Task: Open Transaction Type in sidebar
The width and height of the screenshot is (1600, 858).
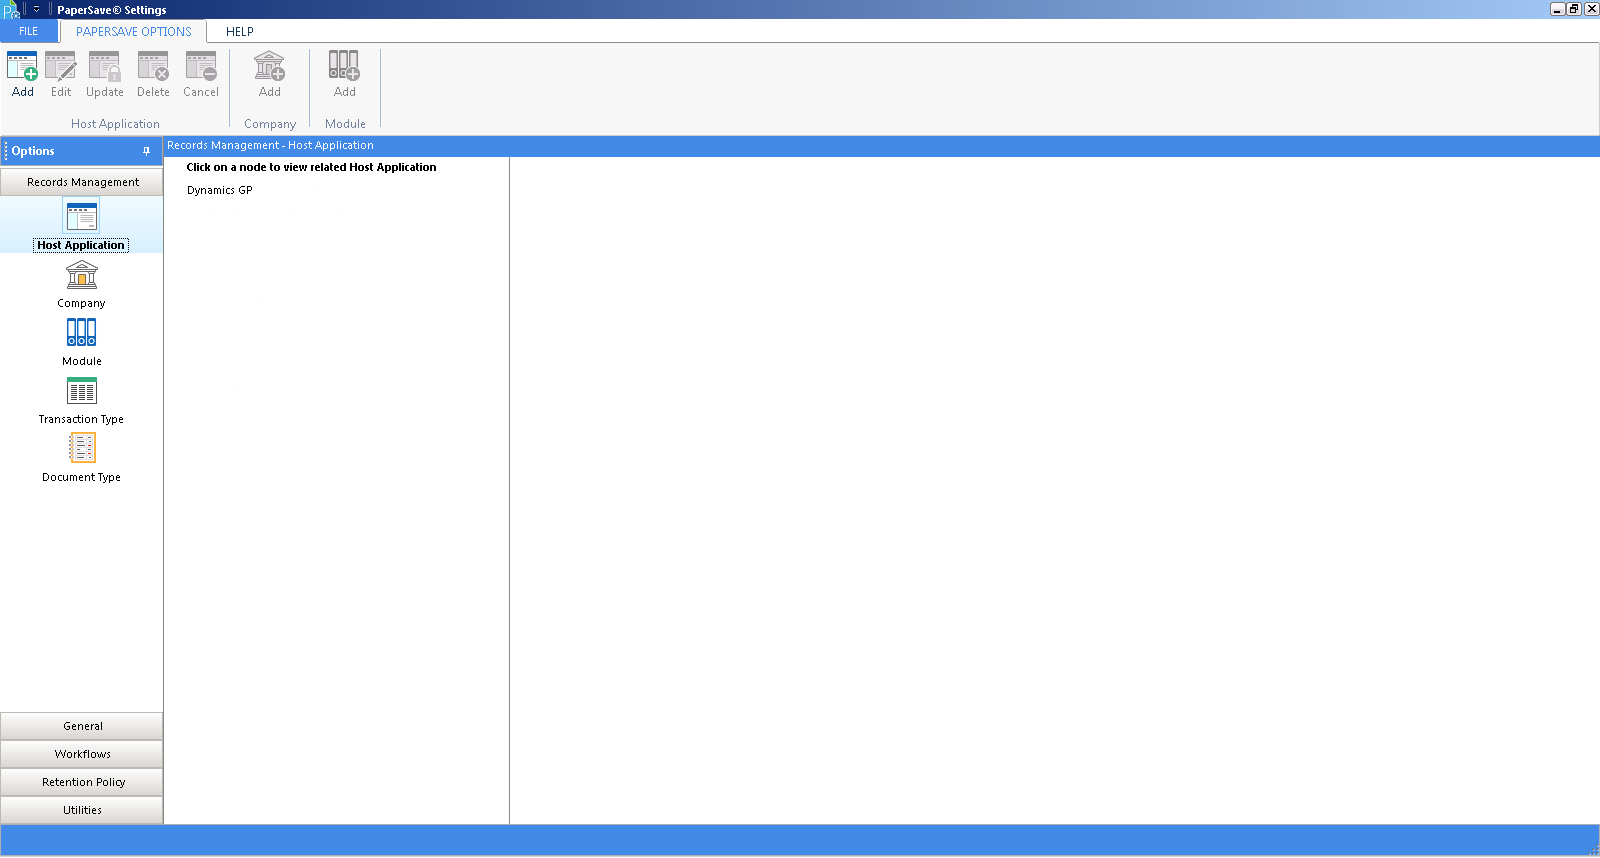Action: pyautogui.click(x=81, y=400)
